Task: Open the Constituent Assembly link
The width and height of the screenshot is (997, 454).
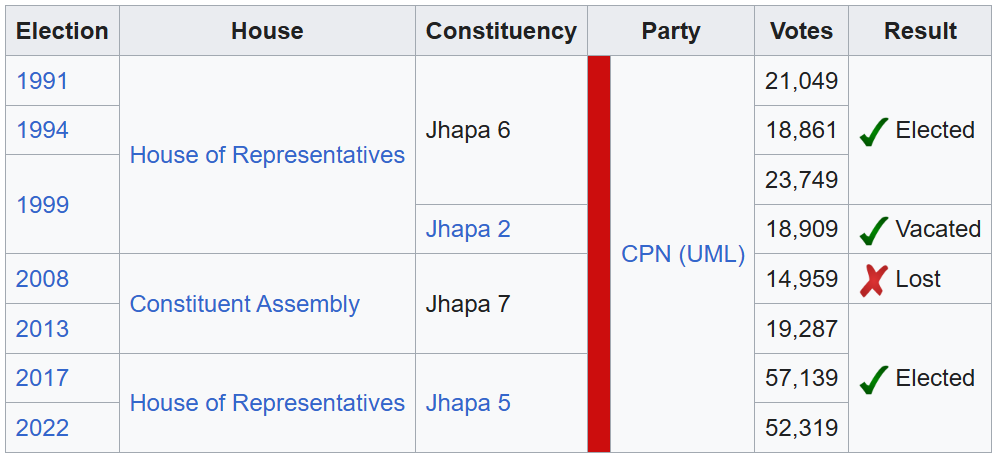Action: click(244, 304)
